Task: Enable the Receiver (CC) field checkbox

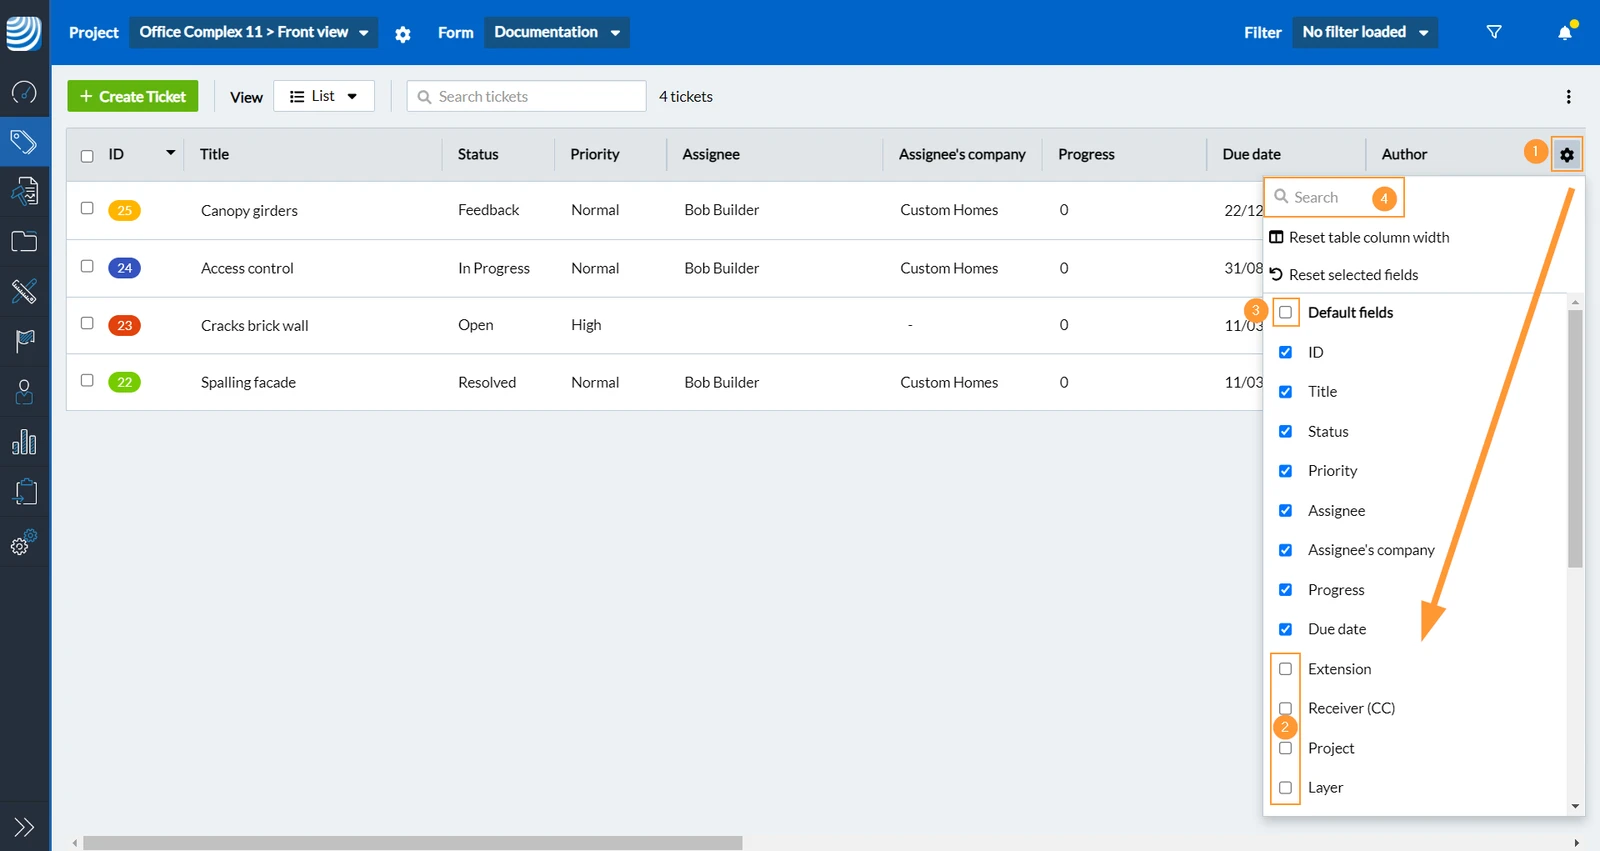Action: click(x=1286, y=708)
